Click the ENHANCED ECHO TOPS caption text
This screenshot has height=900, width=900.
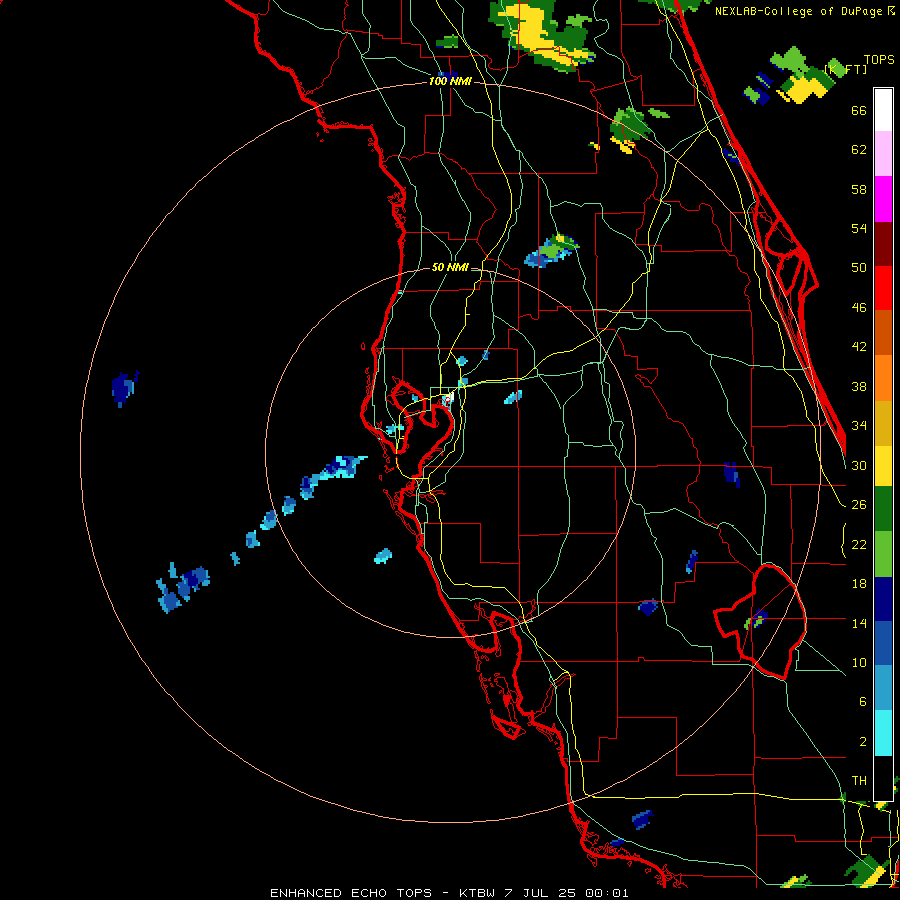pyautogui.click(x=351, y=893)
